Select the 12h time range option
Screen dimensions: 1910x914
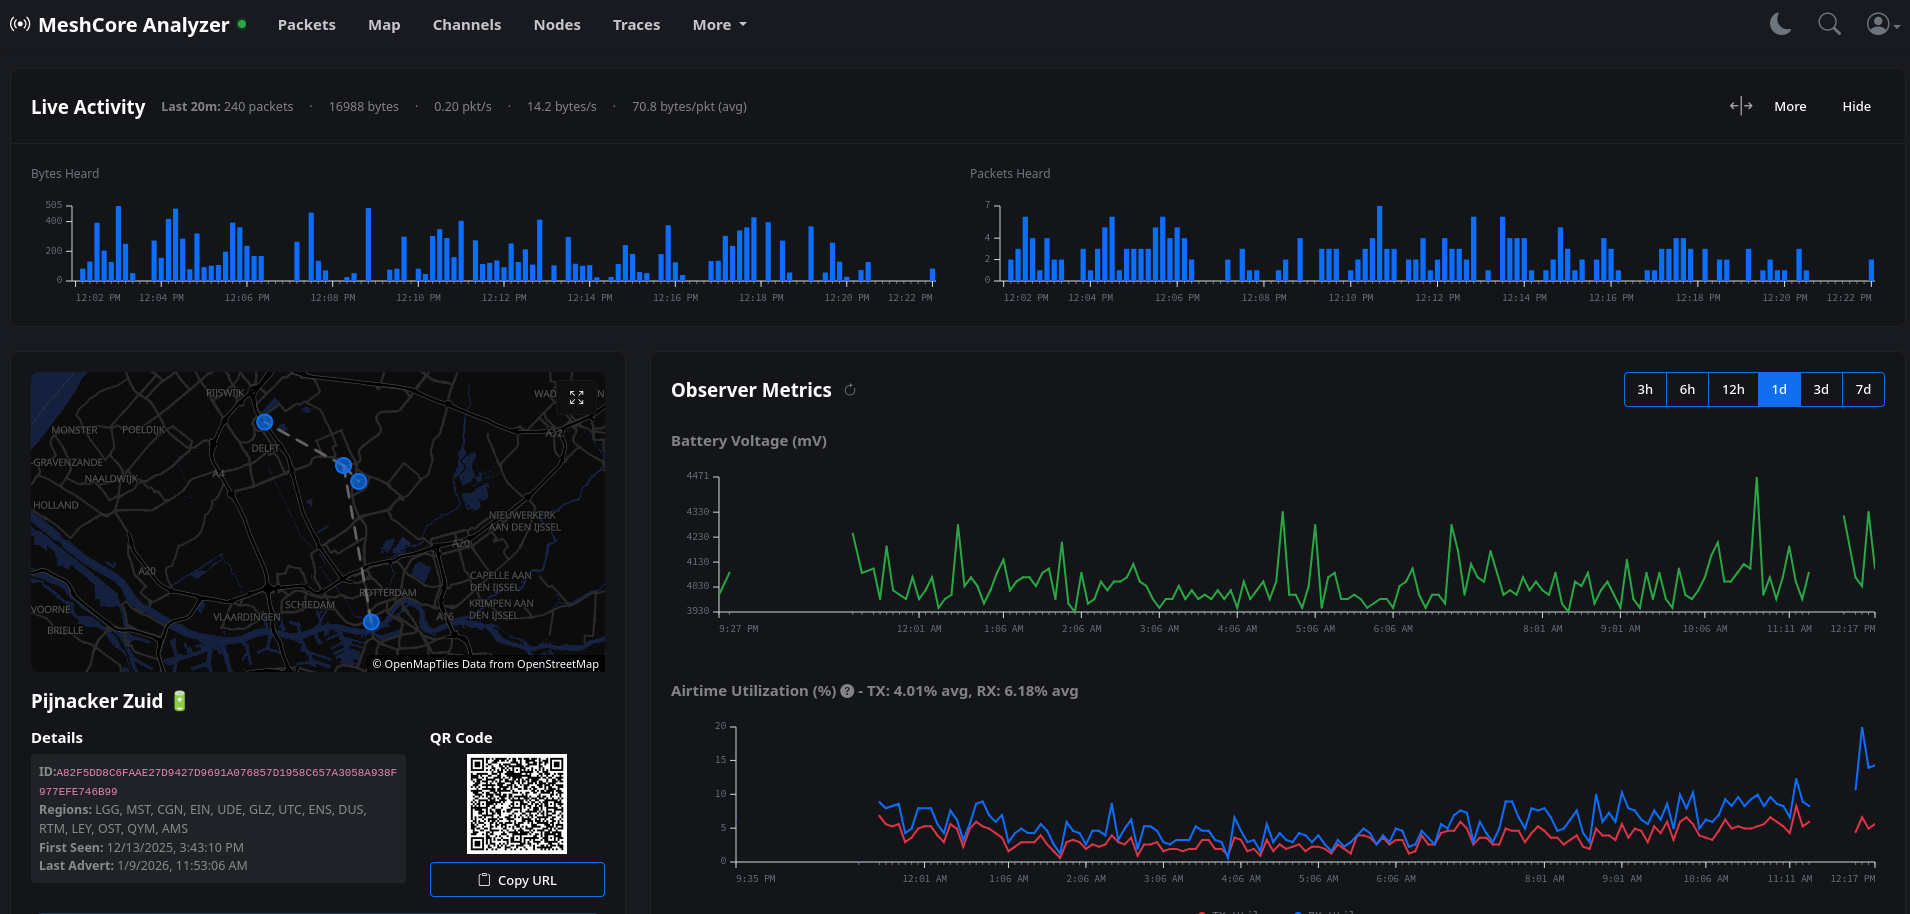(x=1733, y=390)
